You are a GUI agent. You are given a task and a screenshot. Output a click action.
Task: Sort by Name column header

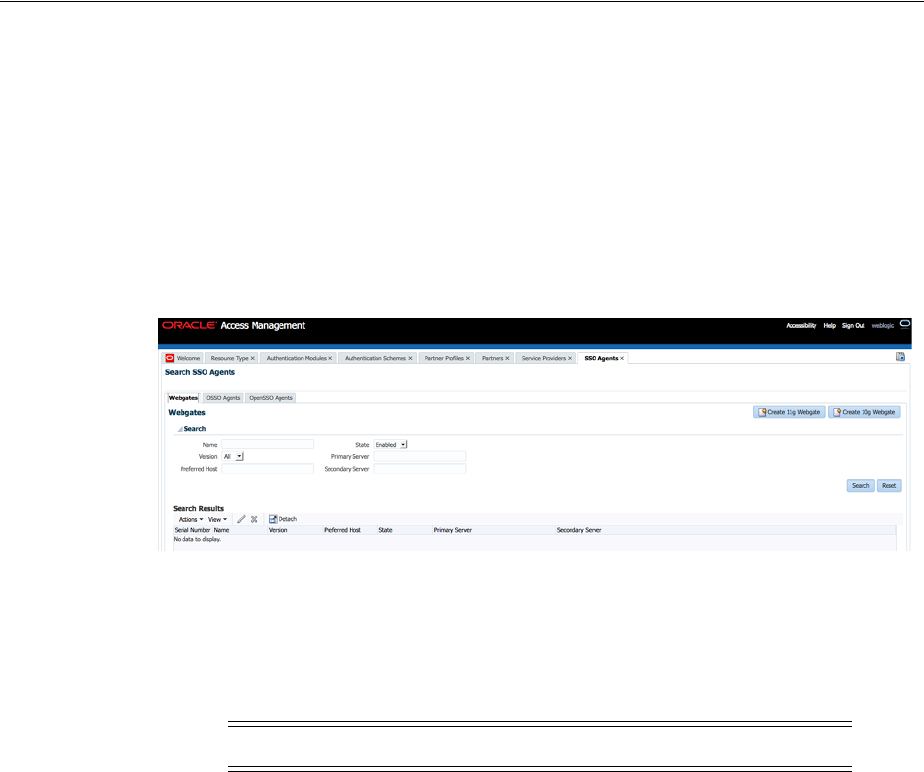[239, 530]
